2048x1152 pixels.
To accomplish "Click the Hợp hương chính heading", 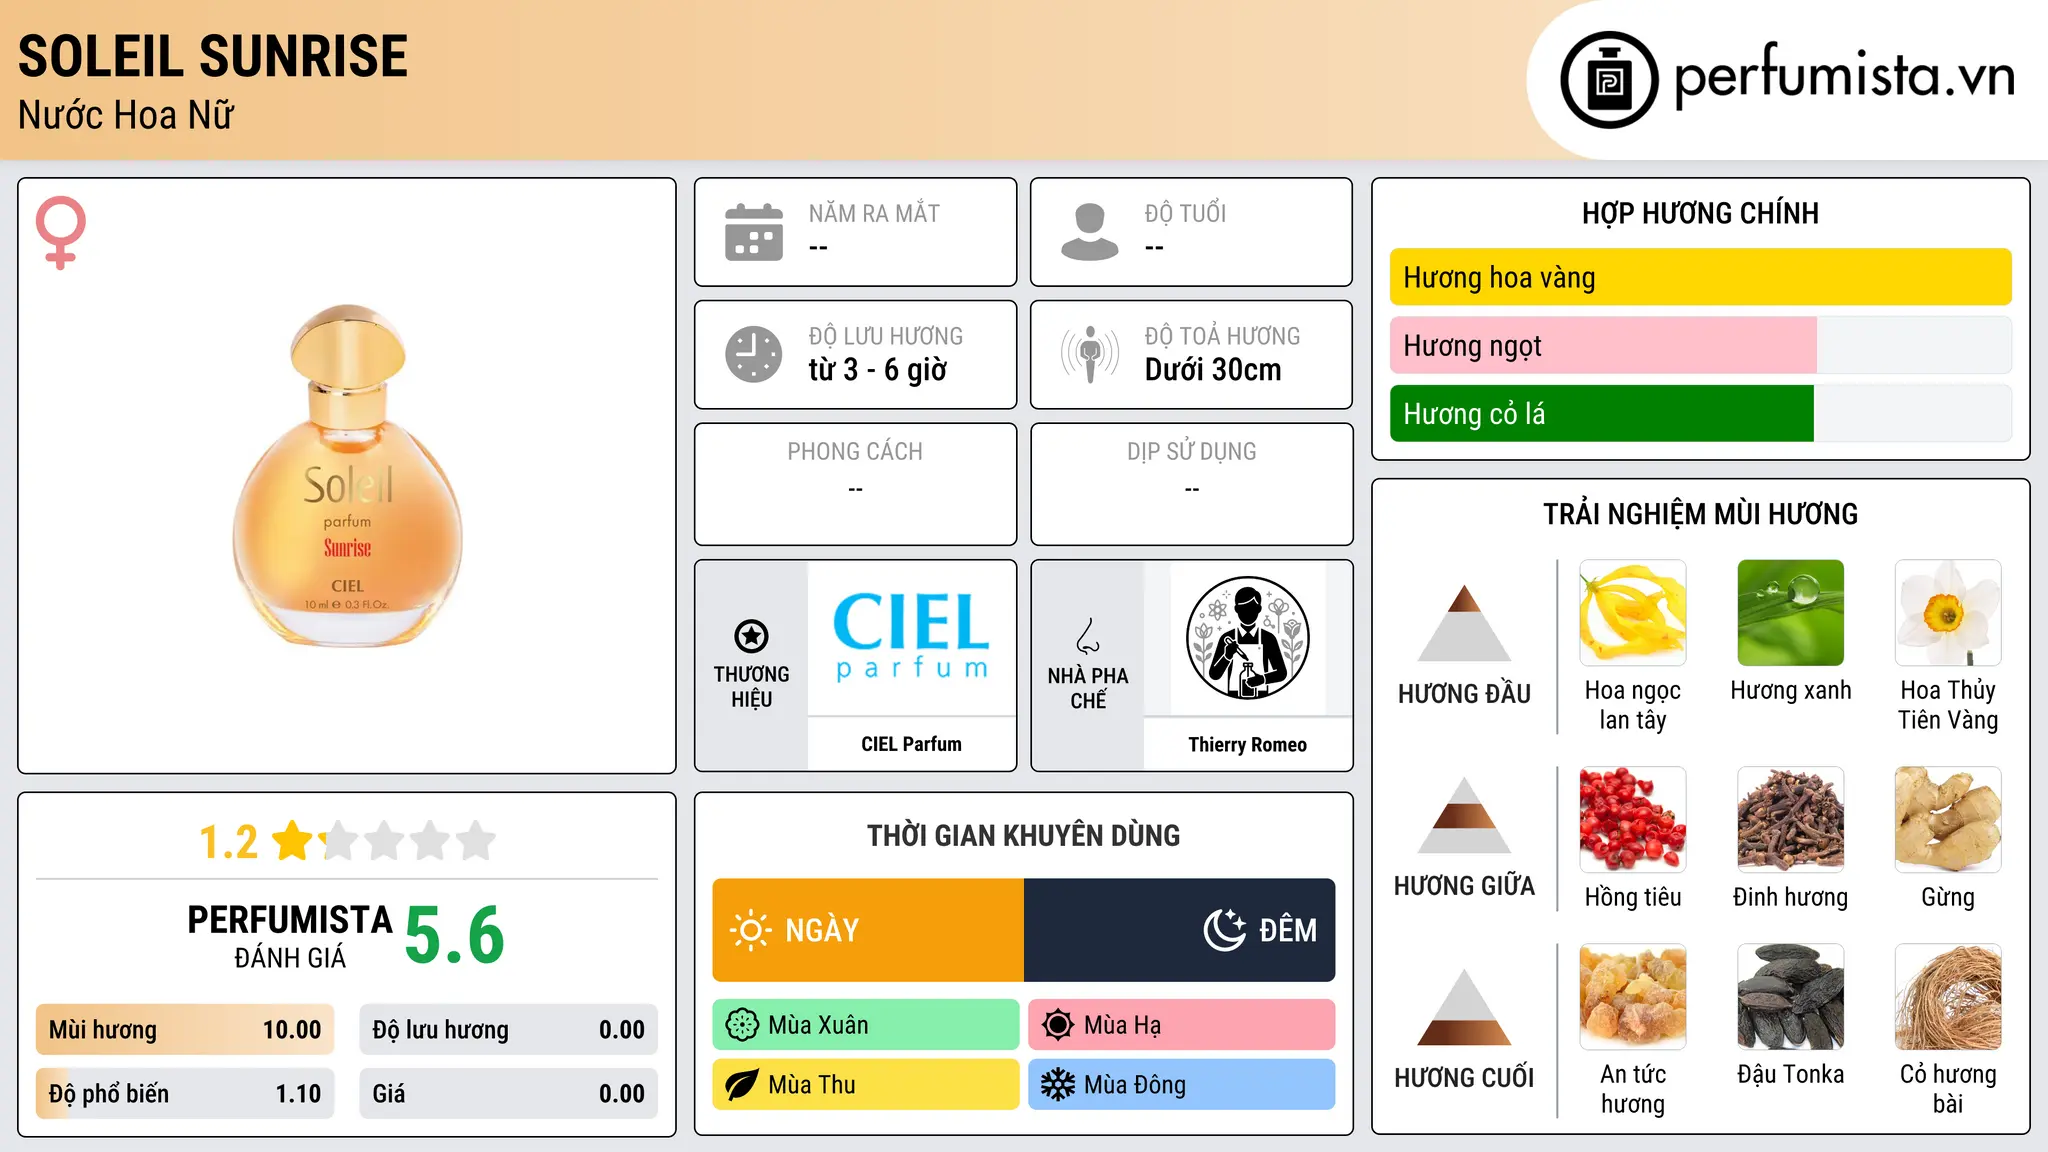I will coord(1700,213).
